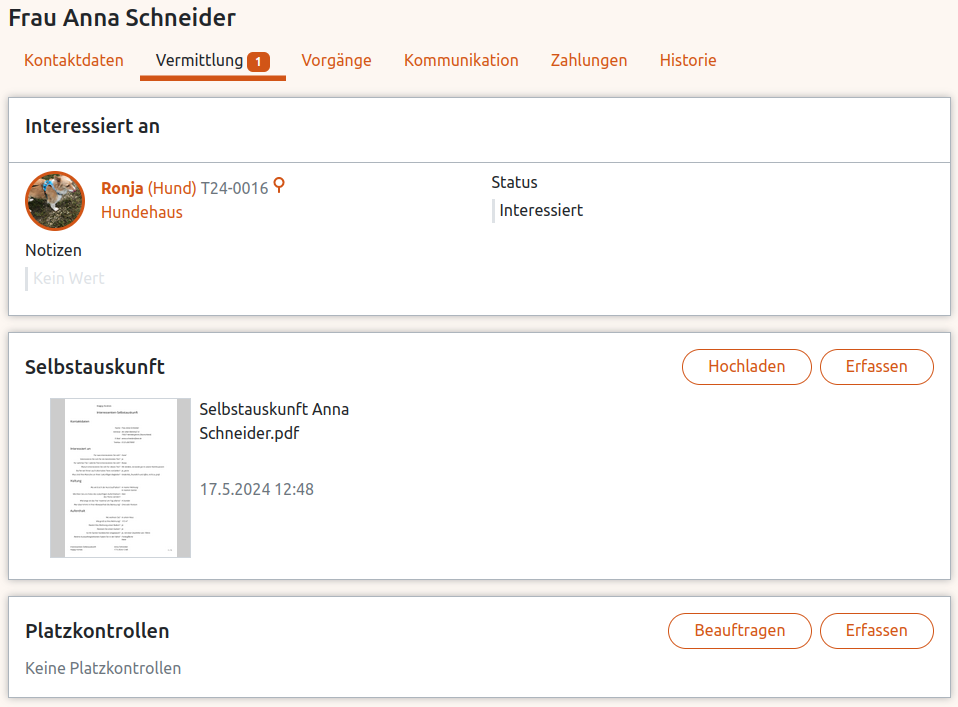This screenshot has width=958, height=707.
Task: Click the animal ID T24-0016
Action: click(235, 188)
